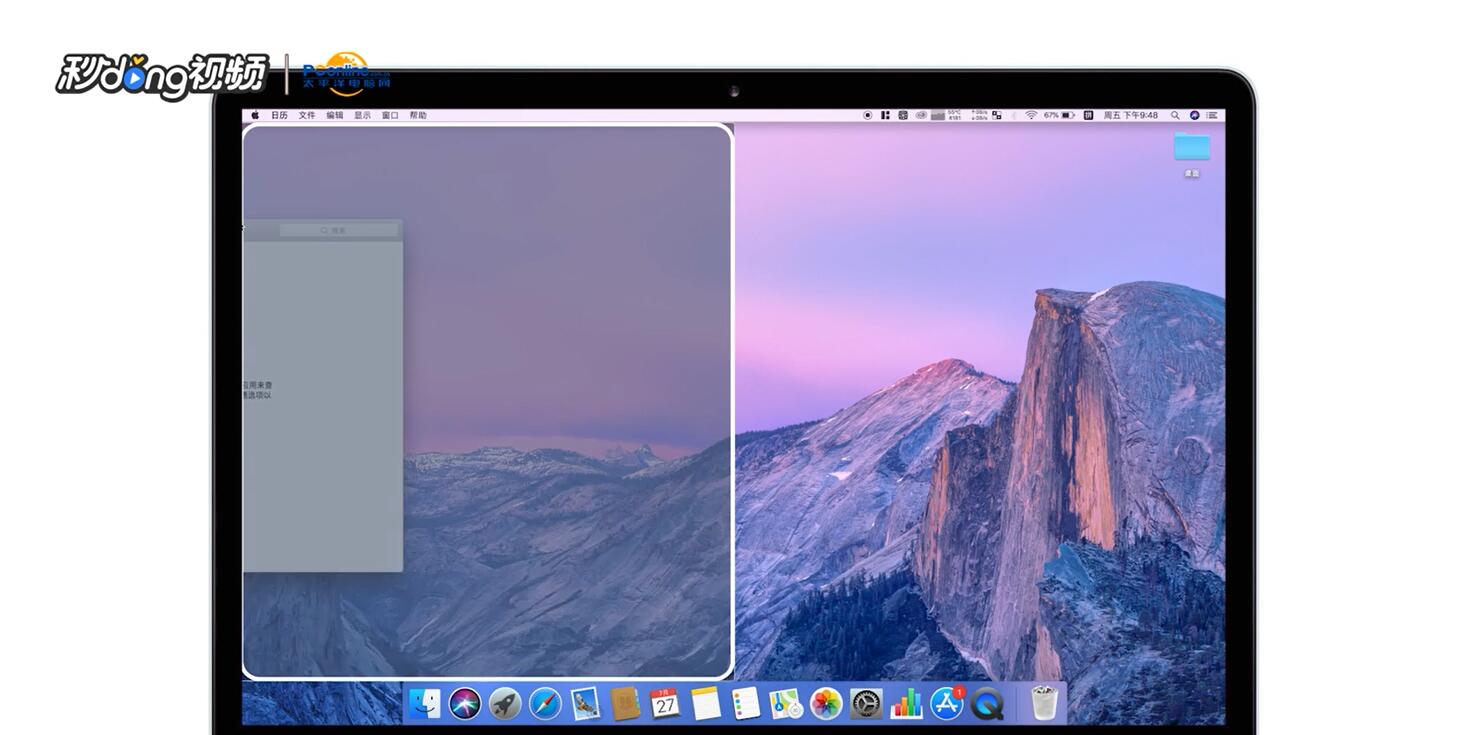Open Contacts brown book icon in Dock
This screenshot has height=735, width=1468.
pyautogui.click(x=625, y=703)
